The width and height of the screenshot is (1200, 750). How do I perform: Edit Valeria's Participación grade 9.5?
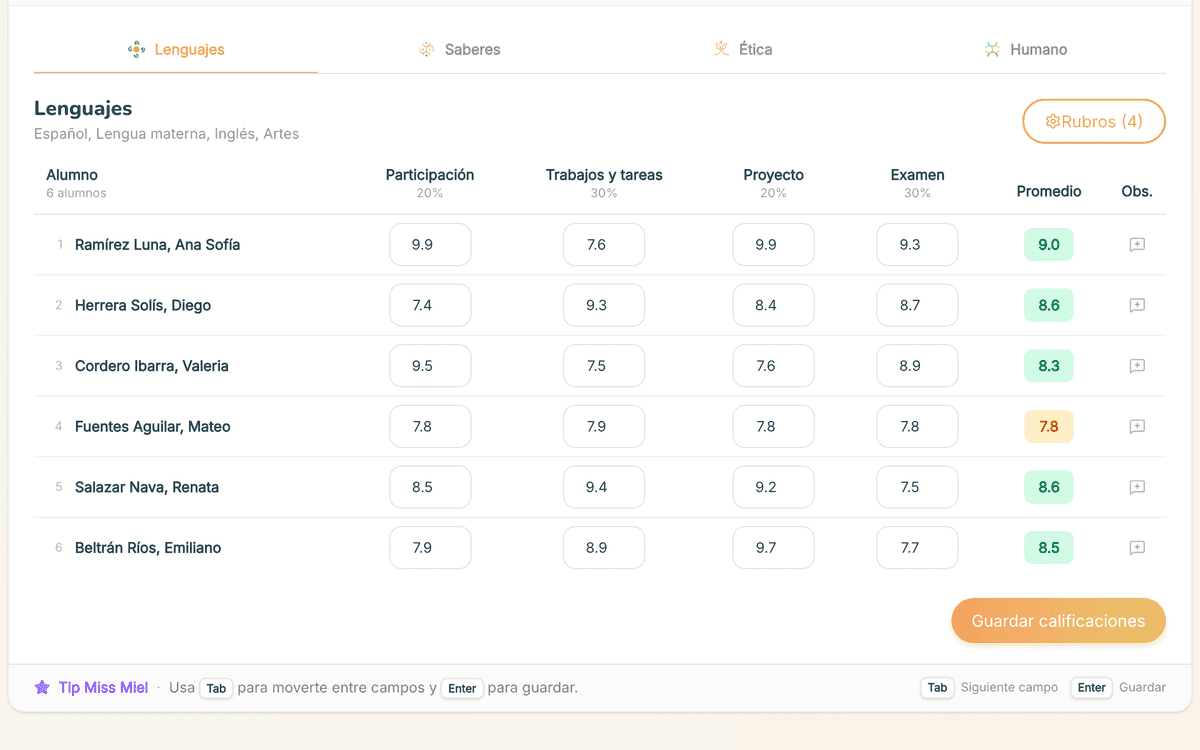pyautogui.click(x=430, y=366)
